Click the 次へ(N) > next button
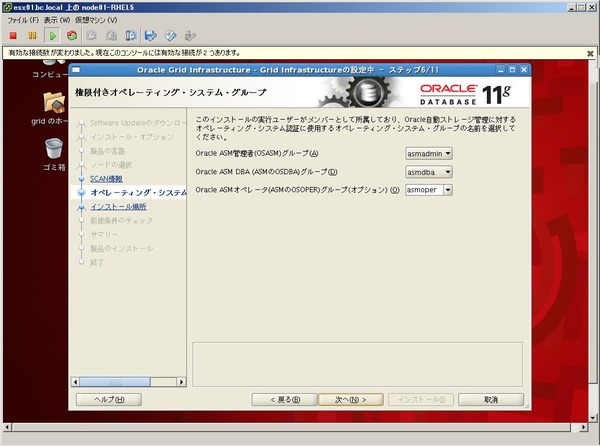The image size is (600, 446). point(351,399)
